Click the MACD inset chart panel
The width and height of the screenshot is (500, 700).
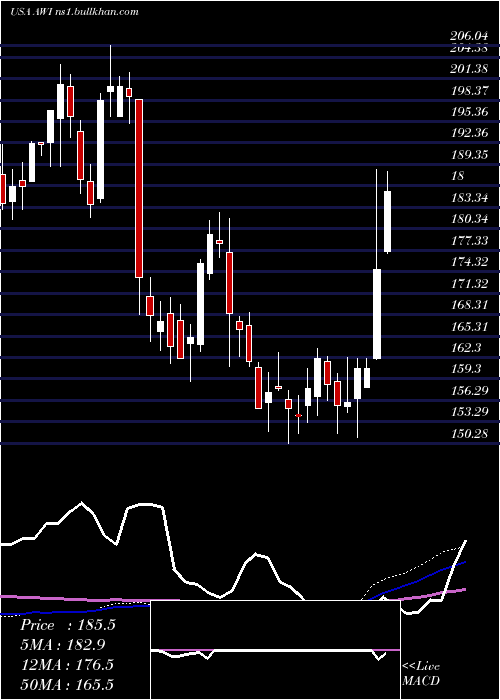[275, 650]
